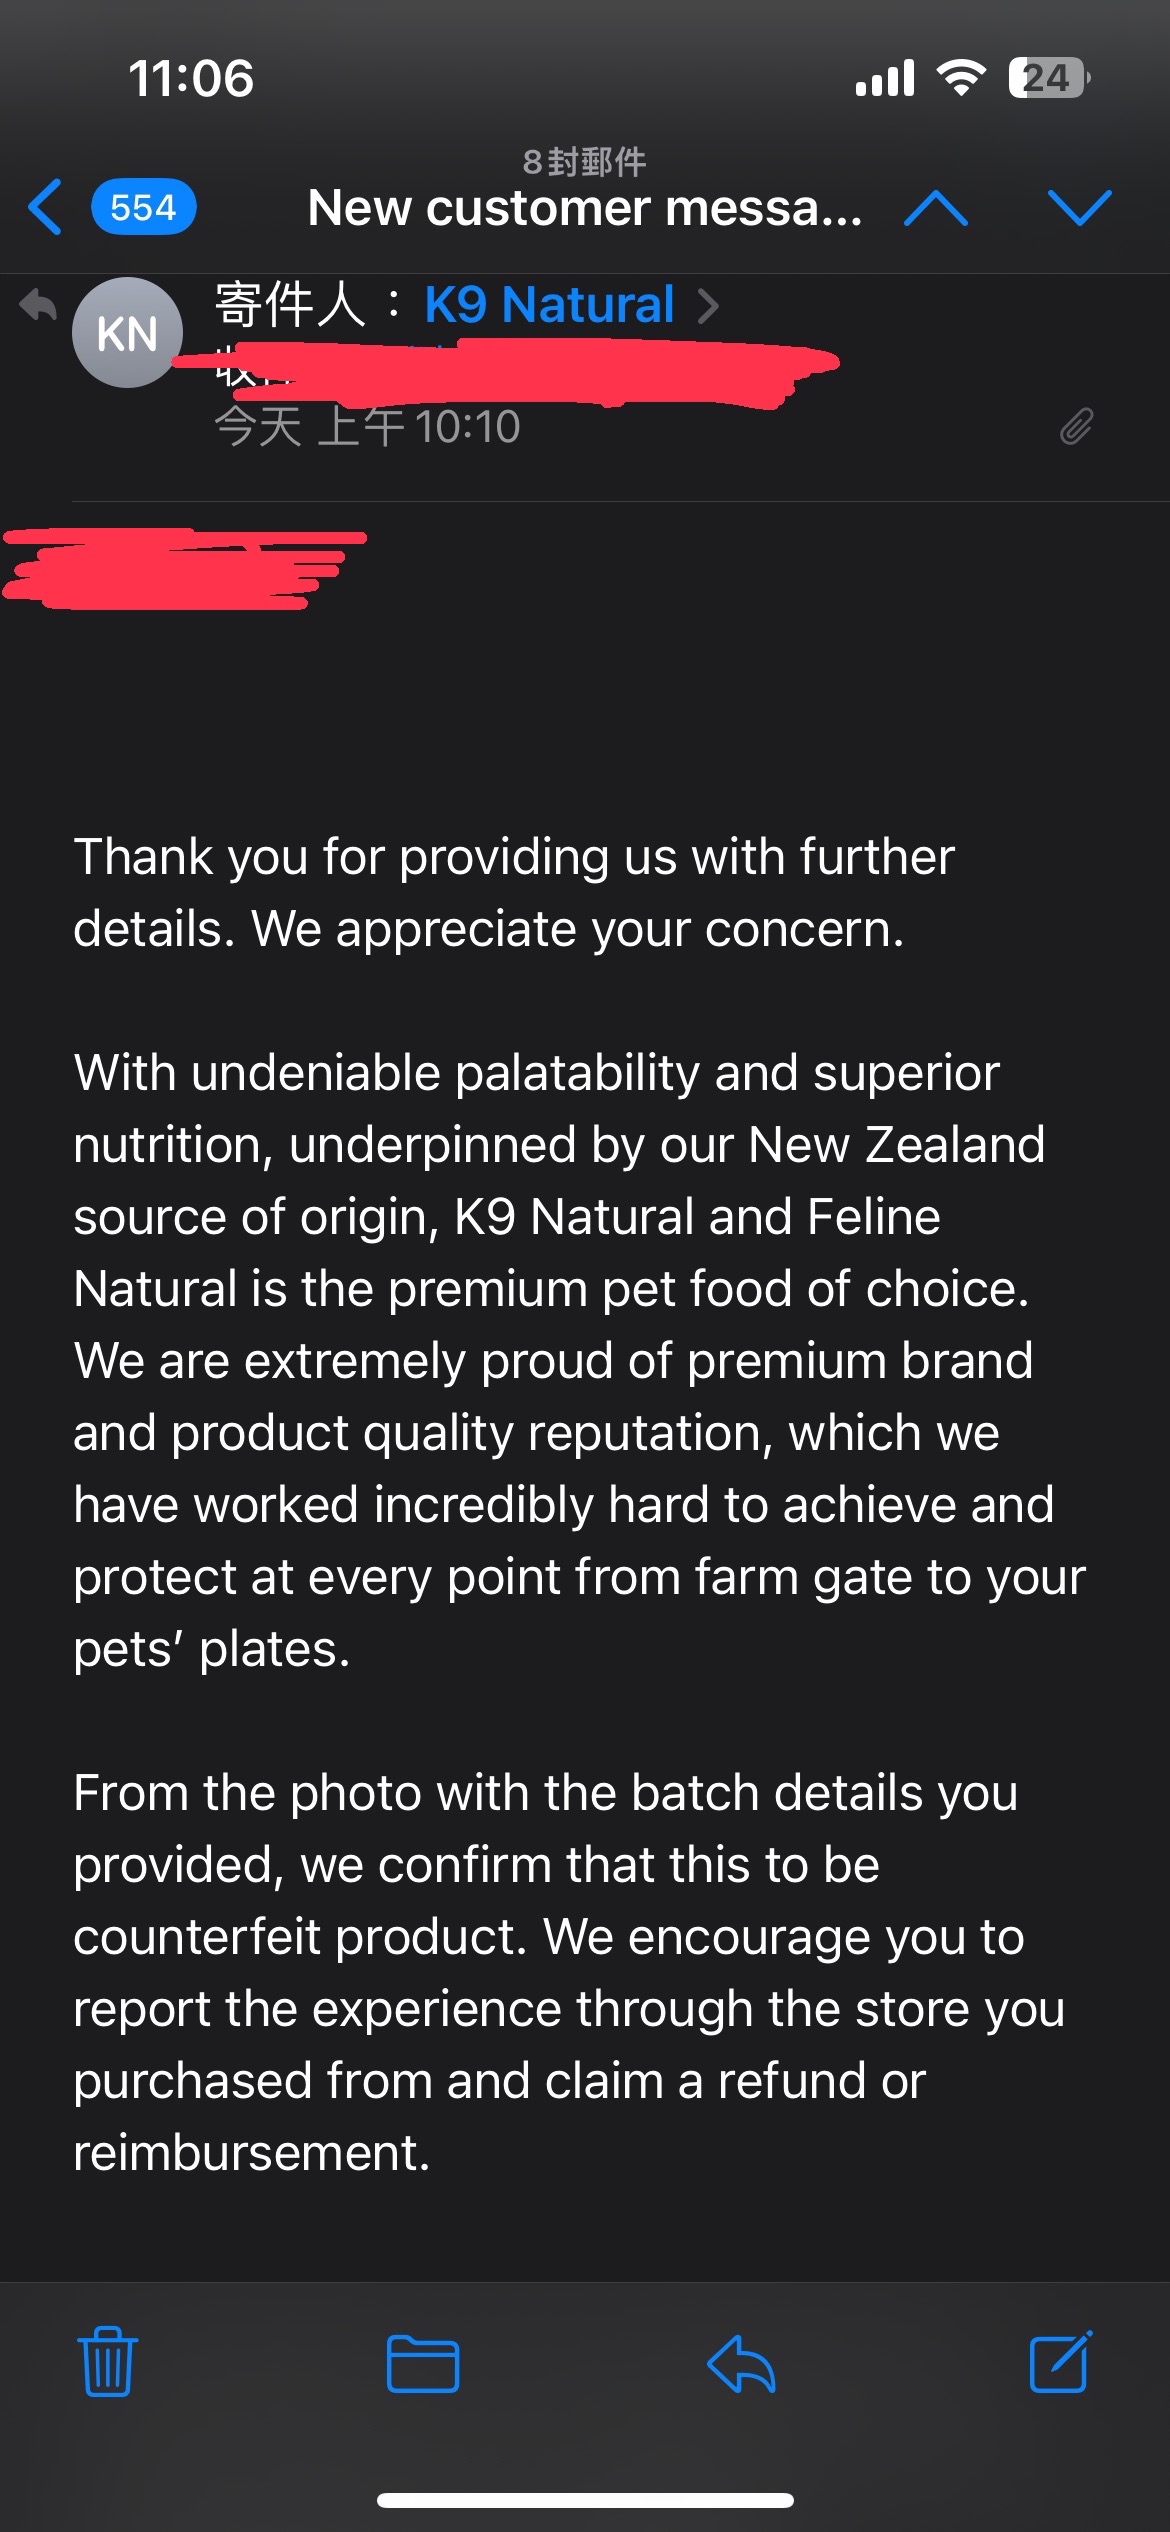The height and width of the screenshot is (2532, 1170).
Task: Tap the home indicator bar
Action: [585, 2499]
